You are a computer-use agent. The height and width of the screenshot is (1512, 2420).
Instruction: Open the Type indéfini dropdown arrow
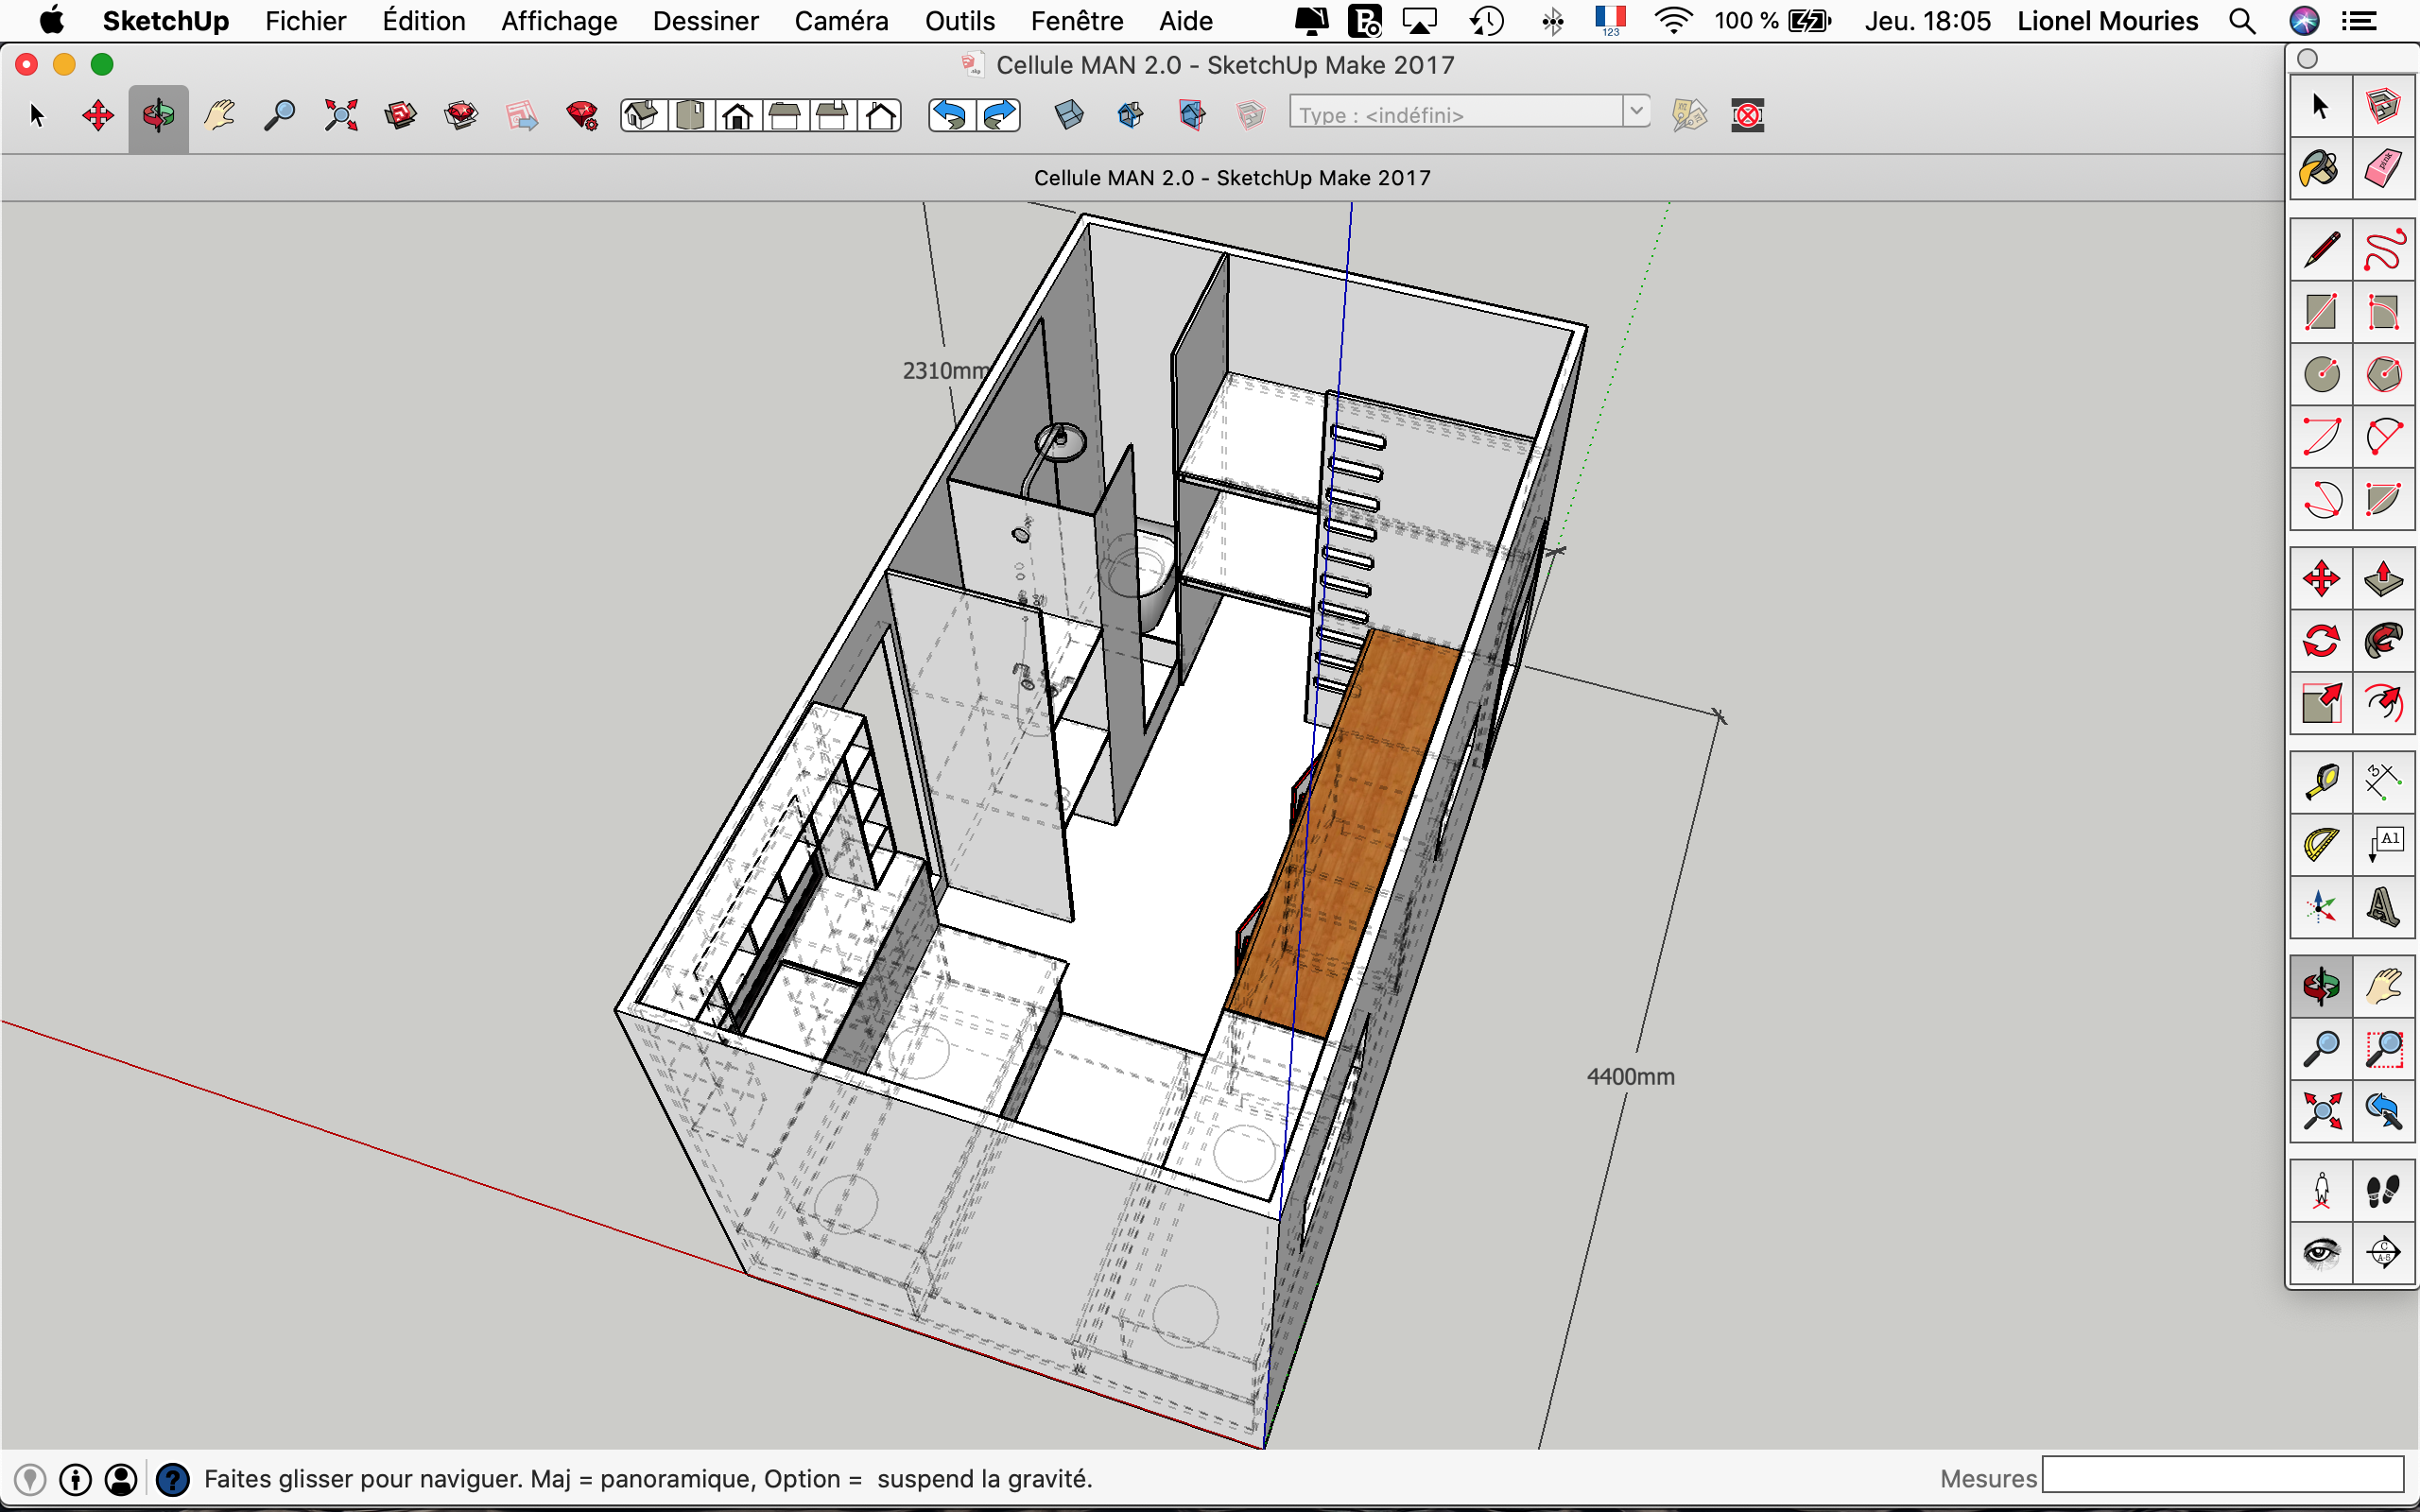tap(1636, 111)
